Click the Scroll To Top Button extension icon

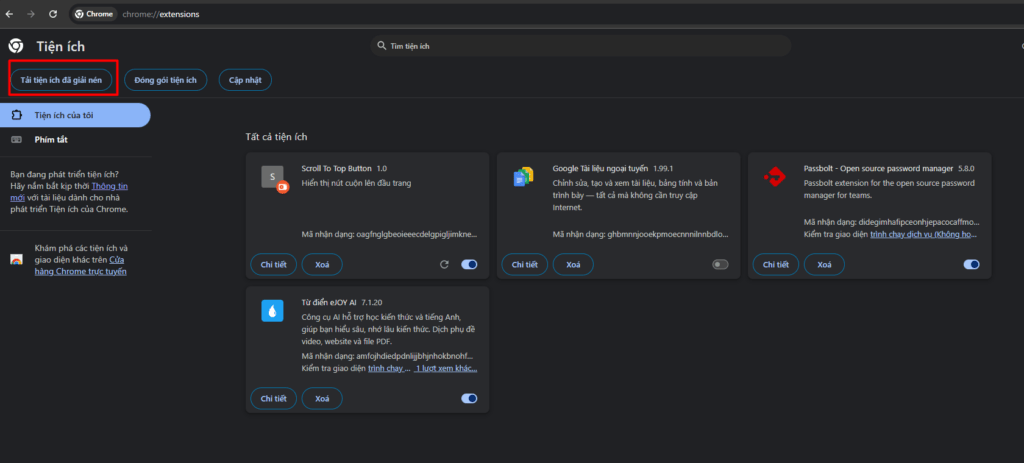coord(271,179)
